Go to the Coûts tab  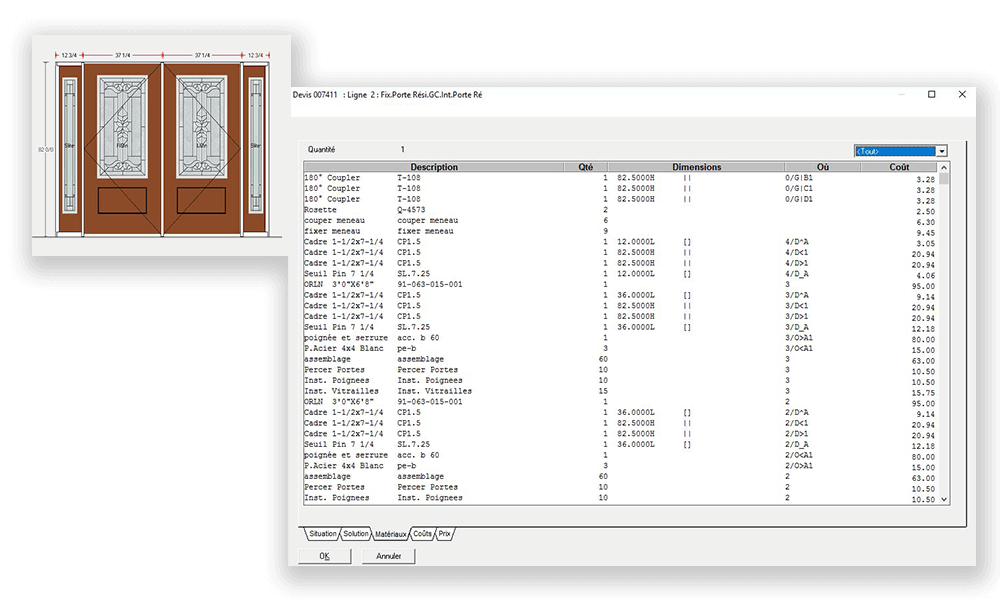pyautogui.click(x=422, y=534)
